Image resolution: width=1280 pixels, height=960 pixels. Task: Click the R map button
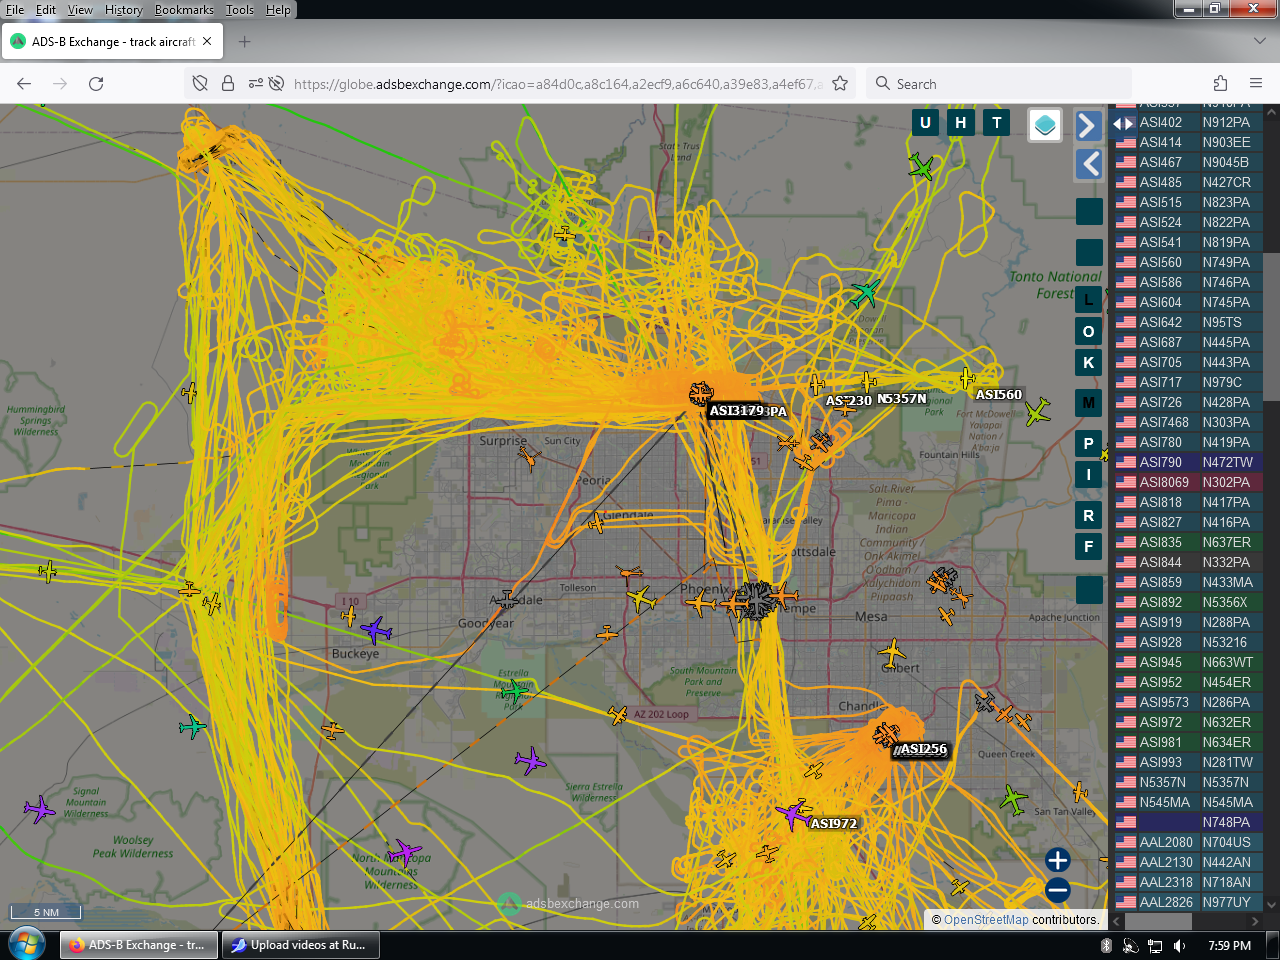coord(1089,516)
